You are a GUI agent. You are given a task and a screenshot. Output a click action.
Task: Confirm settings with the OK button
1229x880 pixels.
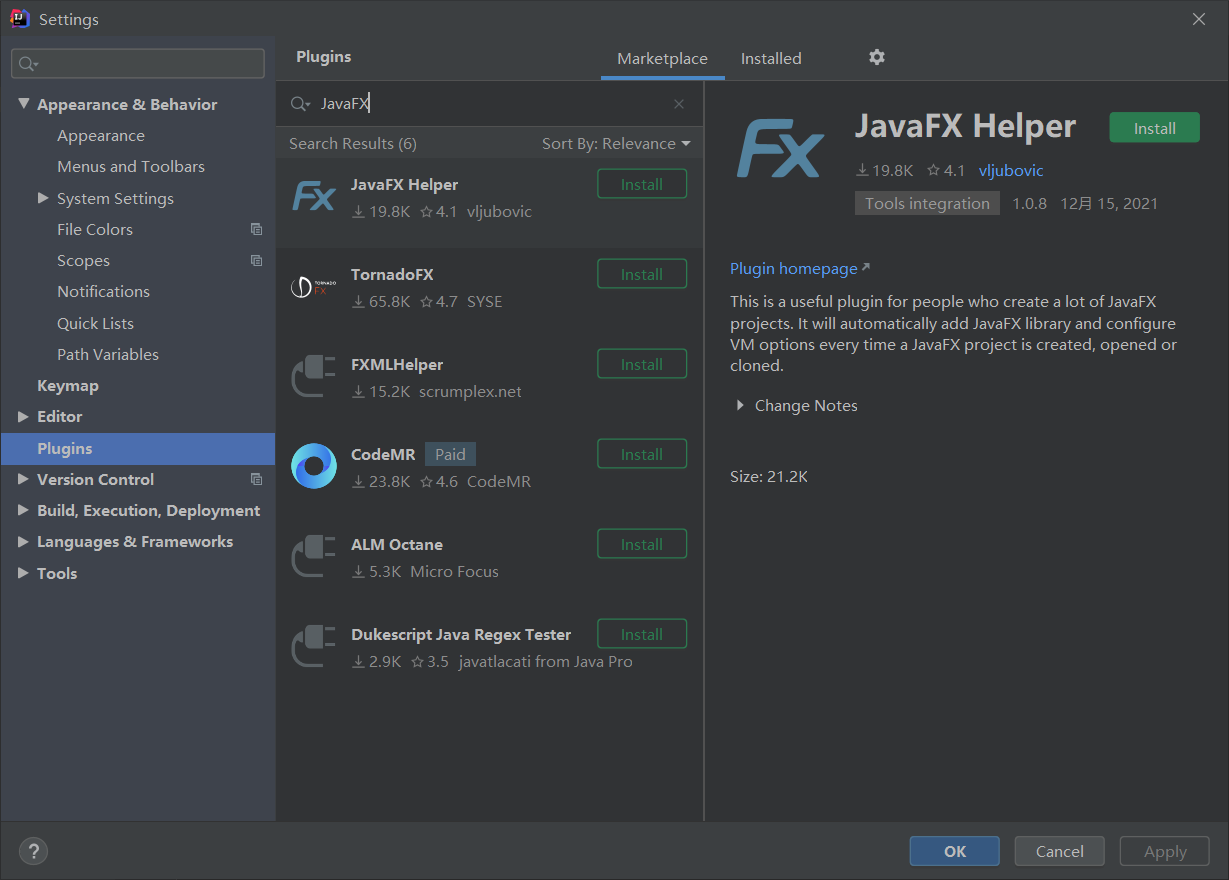pos(954,851)
